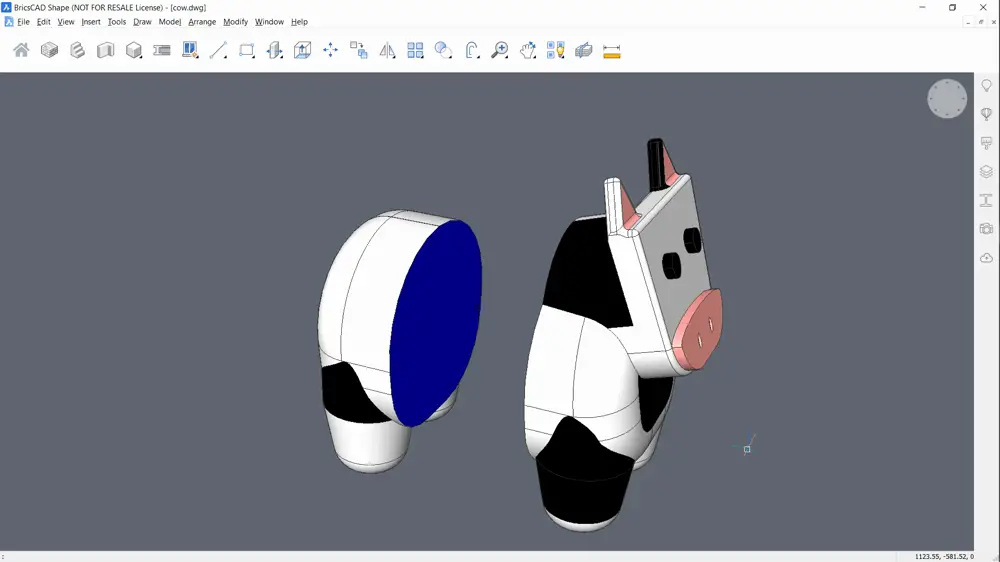Screen dimensions: 1000x562
Task: Open the Model menu
Action: (x=170, y=22)
